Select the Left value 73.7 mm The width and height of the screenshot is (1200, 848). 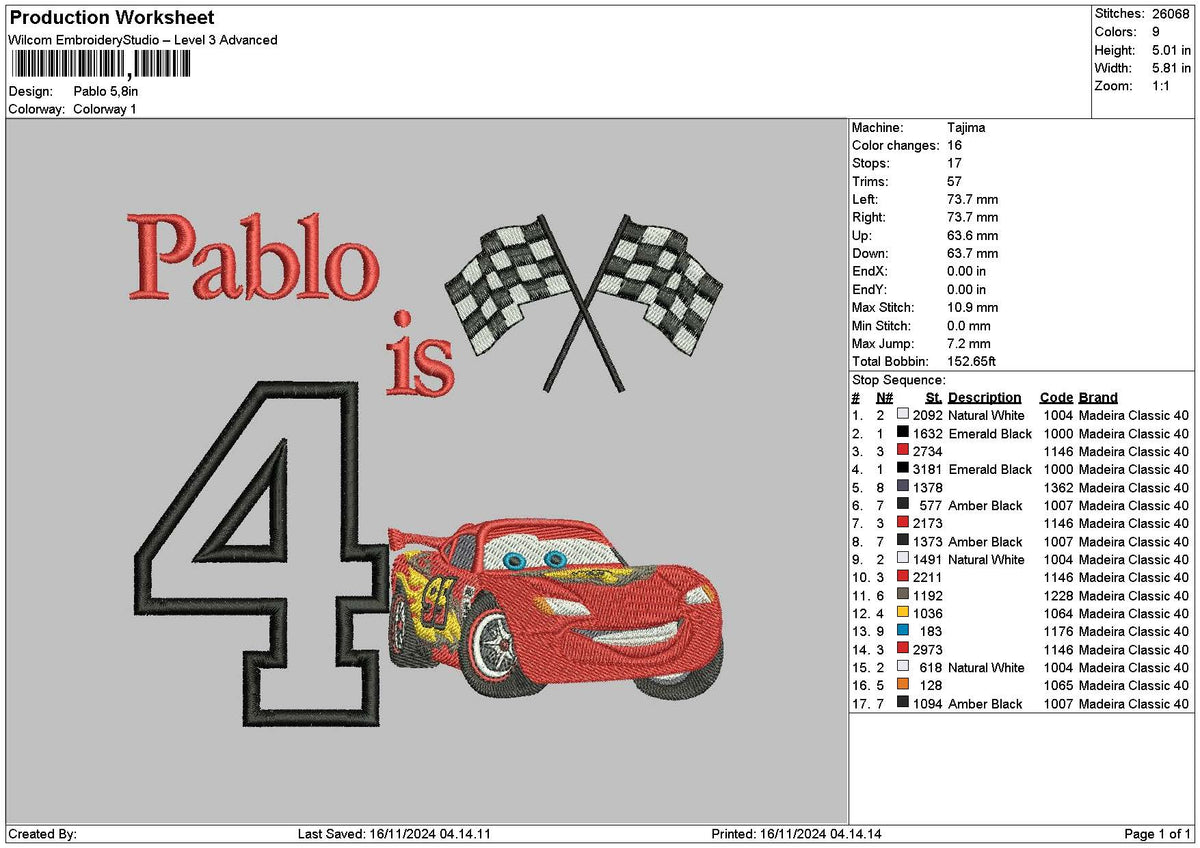coord(972,200)
